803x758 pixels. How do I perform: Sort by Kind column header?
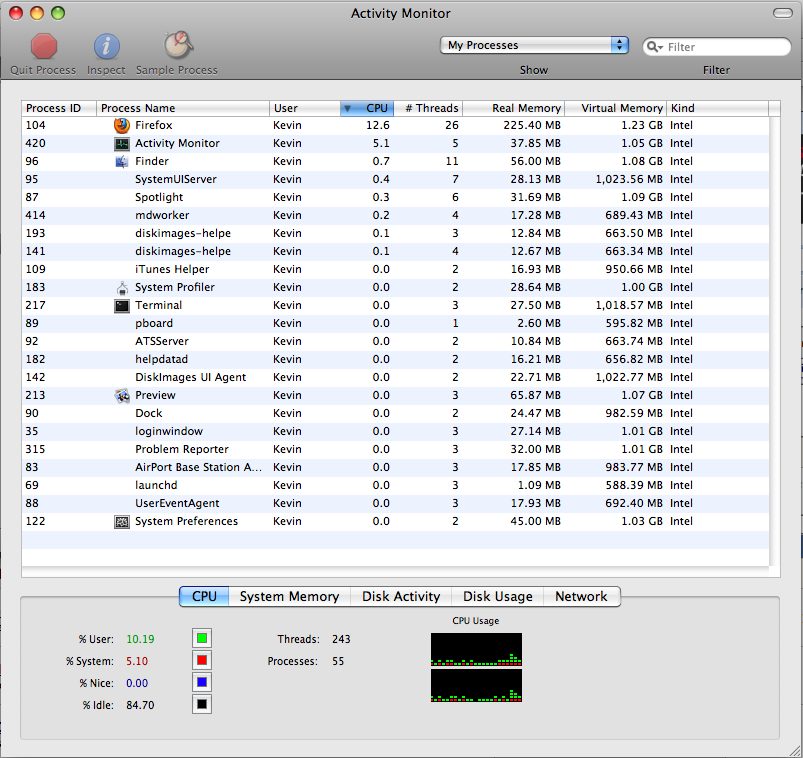[x=717, y=108]
